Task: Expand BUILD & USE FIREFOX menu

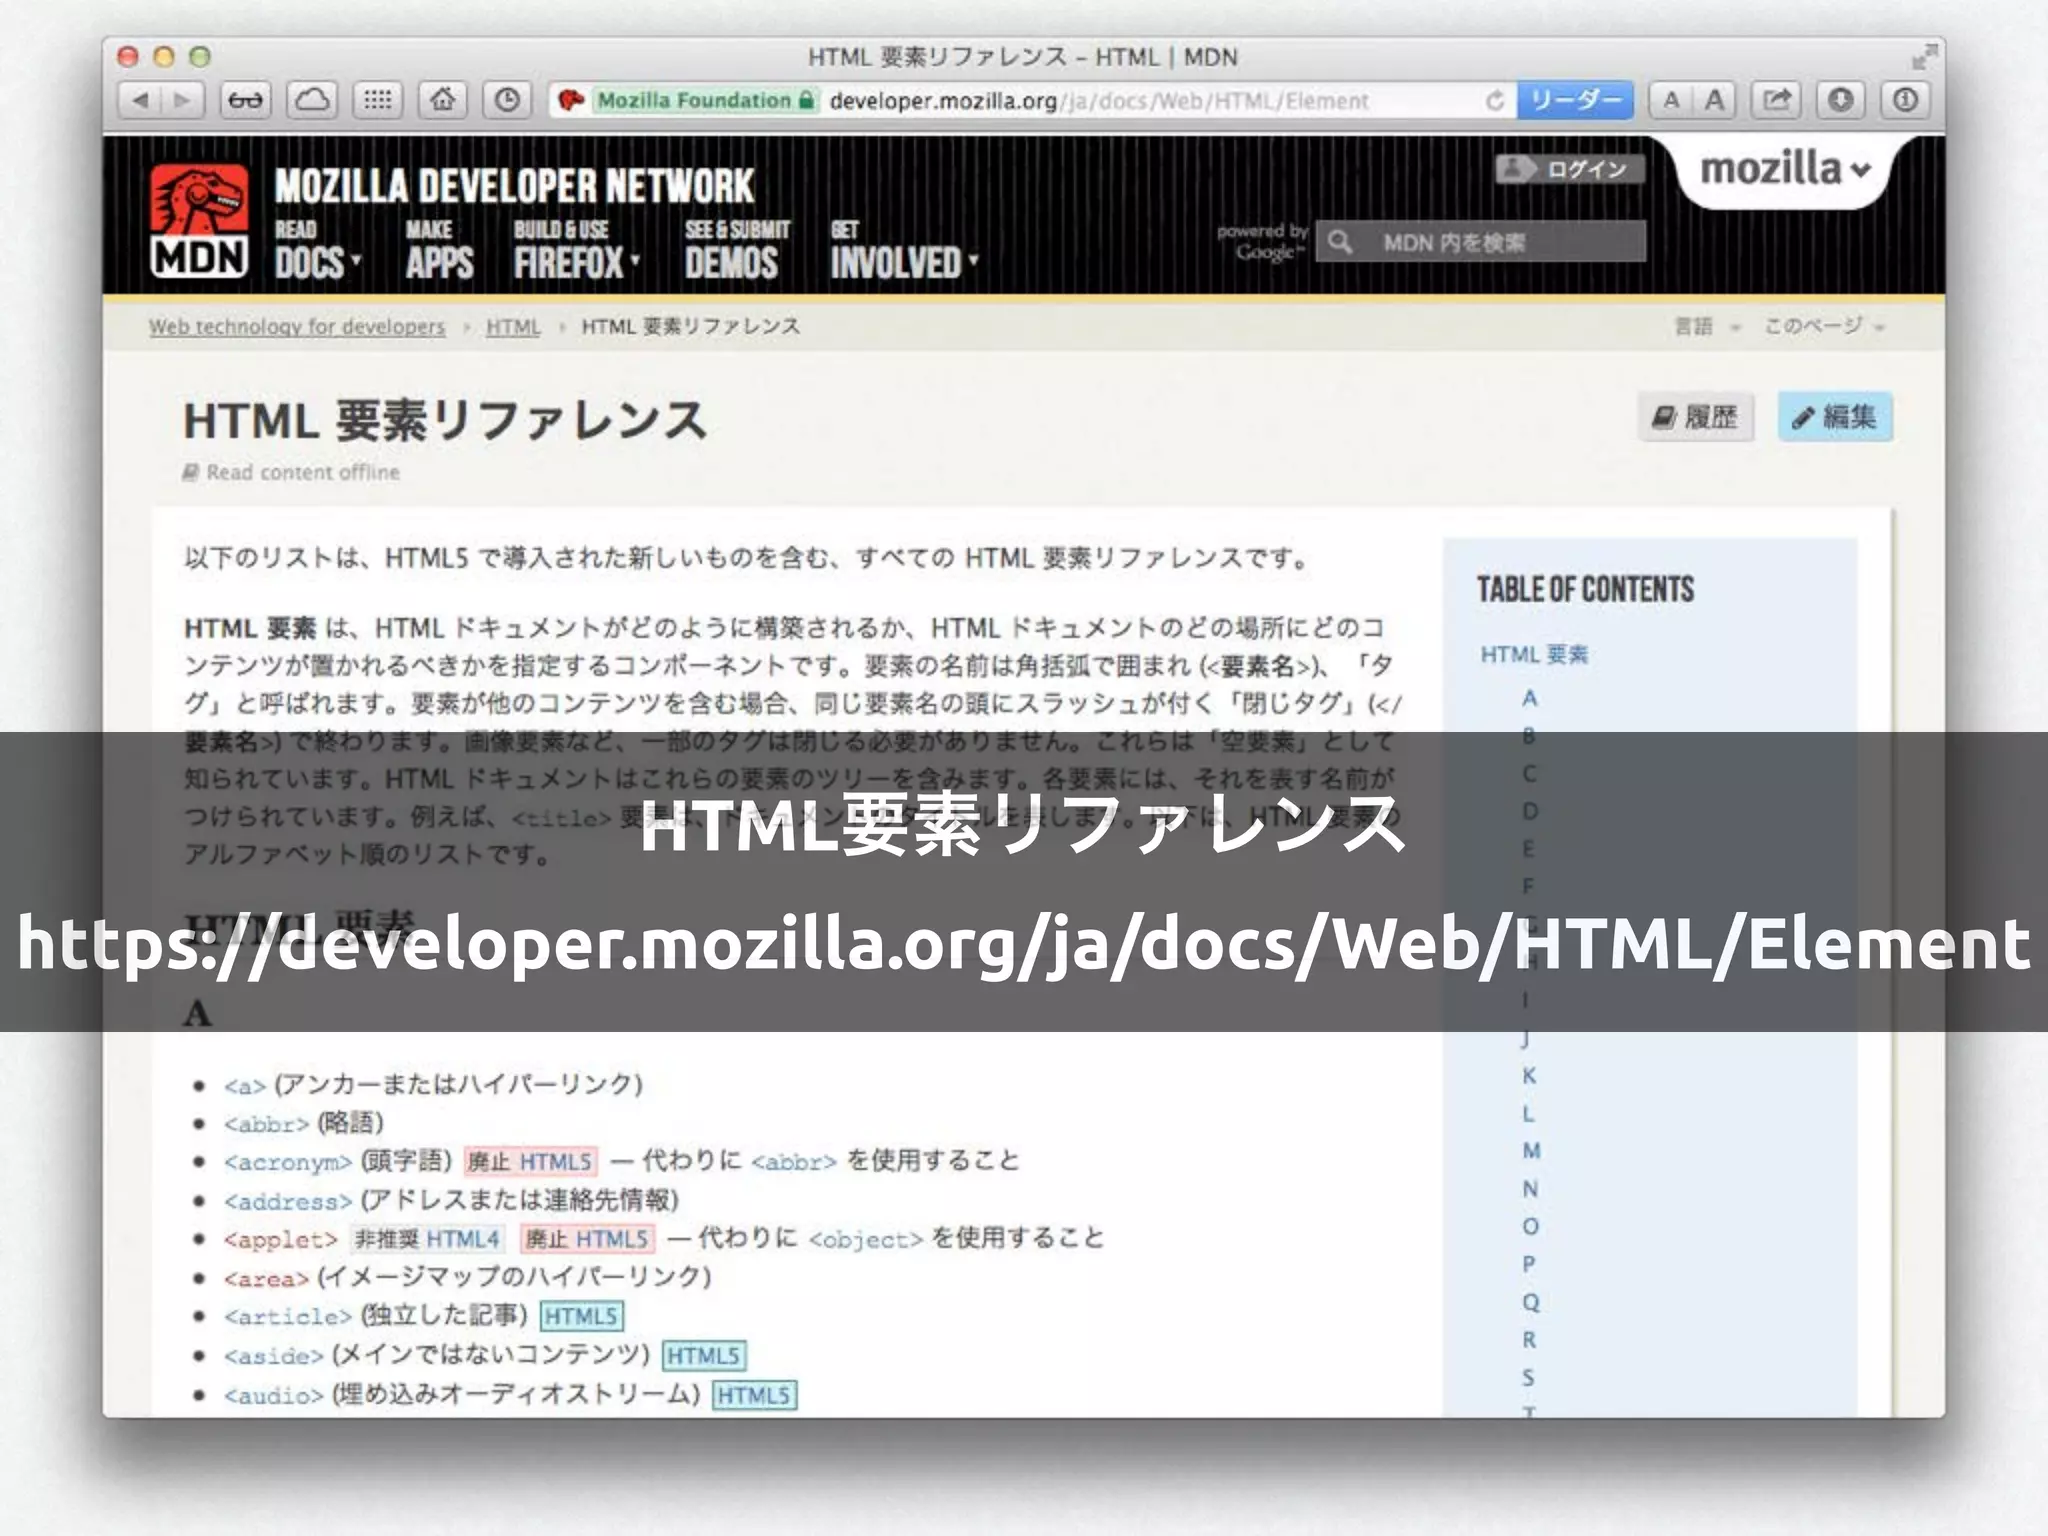Action: pos(577,250)
